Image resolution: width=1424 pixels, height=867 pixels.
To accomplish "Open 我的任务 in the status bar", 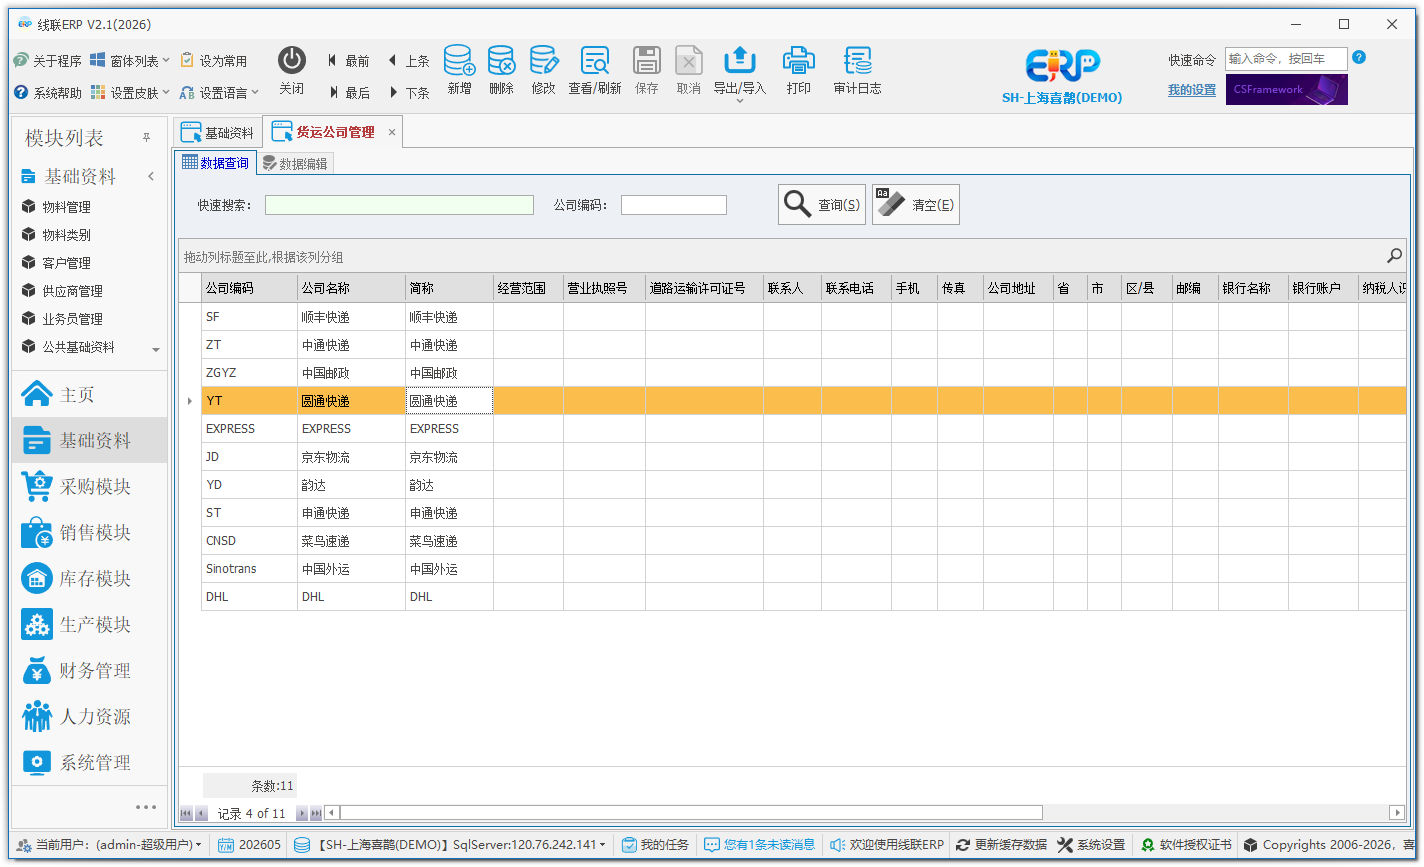I will 656,845.
